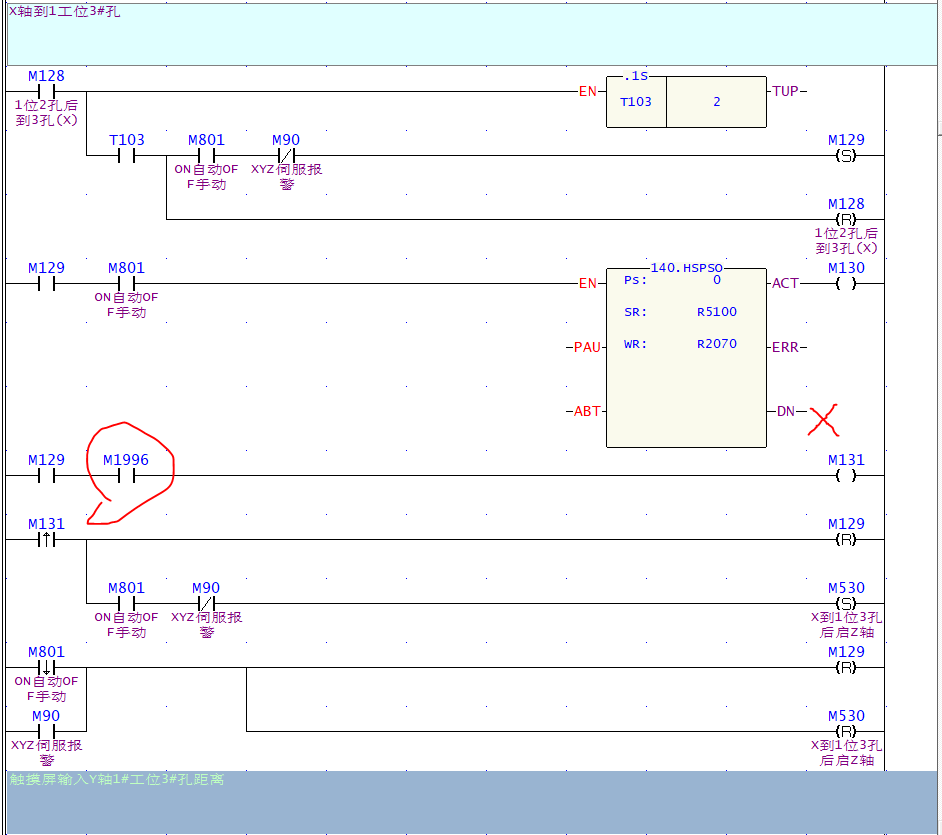
Task: Select the SR R5100 operand
Action: 716,312
